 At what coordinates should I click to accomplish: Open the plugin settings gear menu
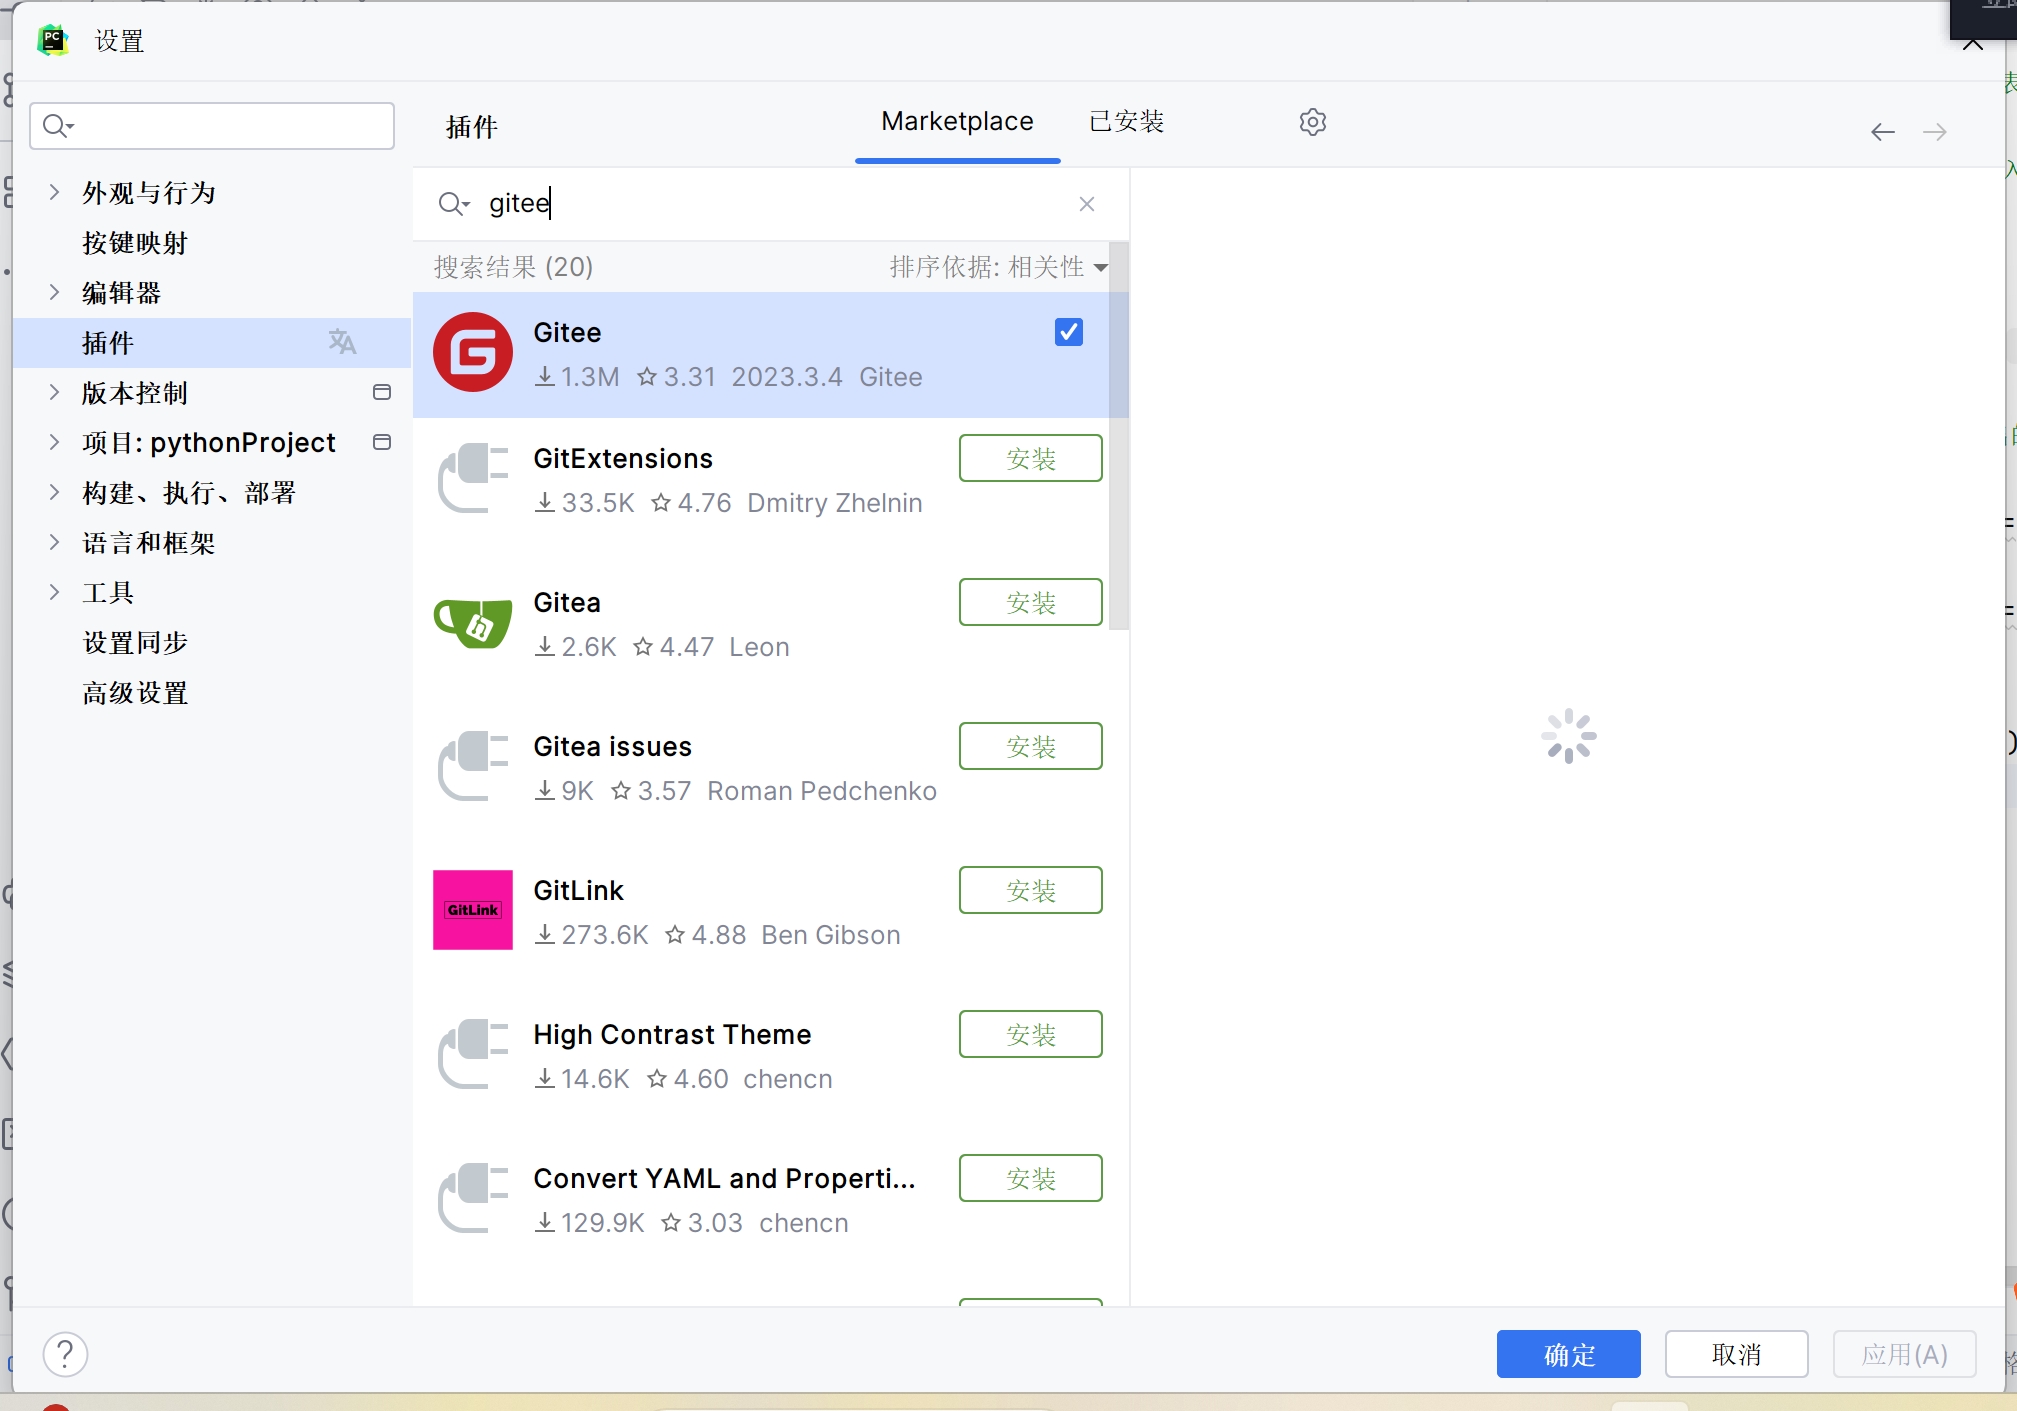click(1312, 122)
